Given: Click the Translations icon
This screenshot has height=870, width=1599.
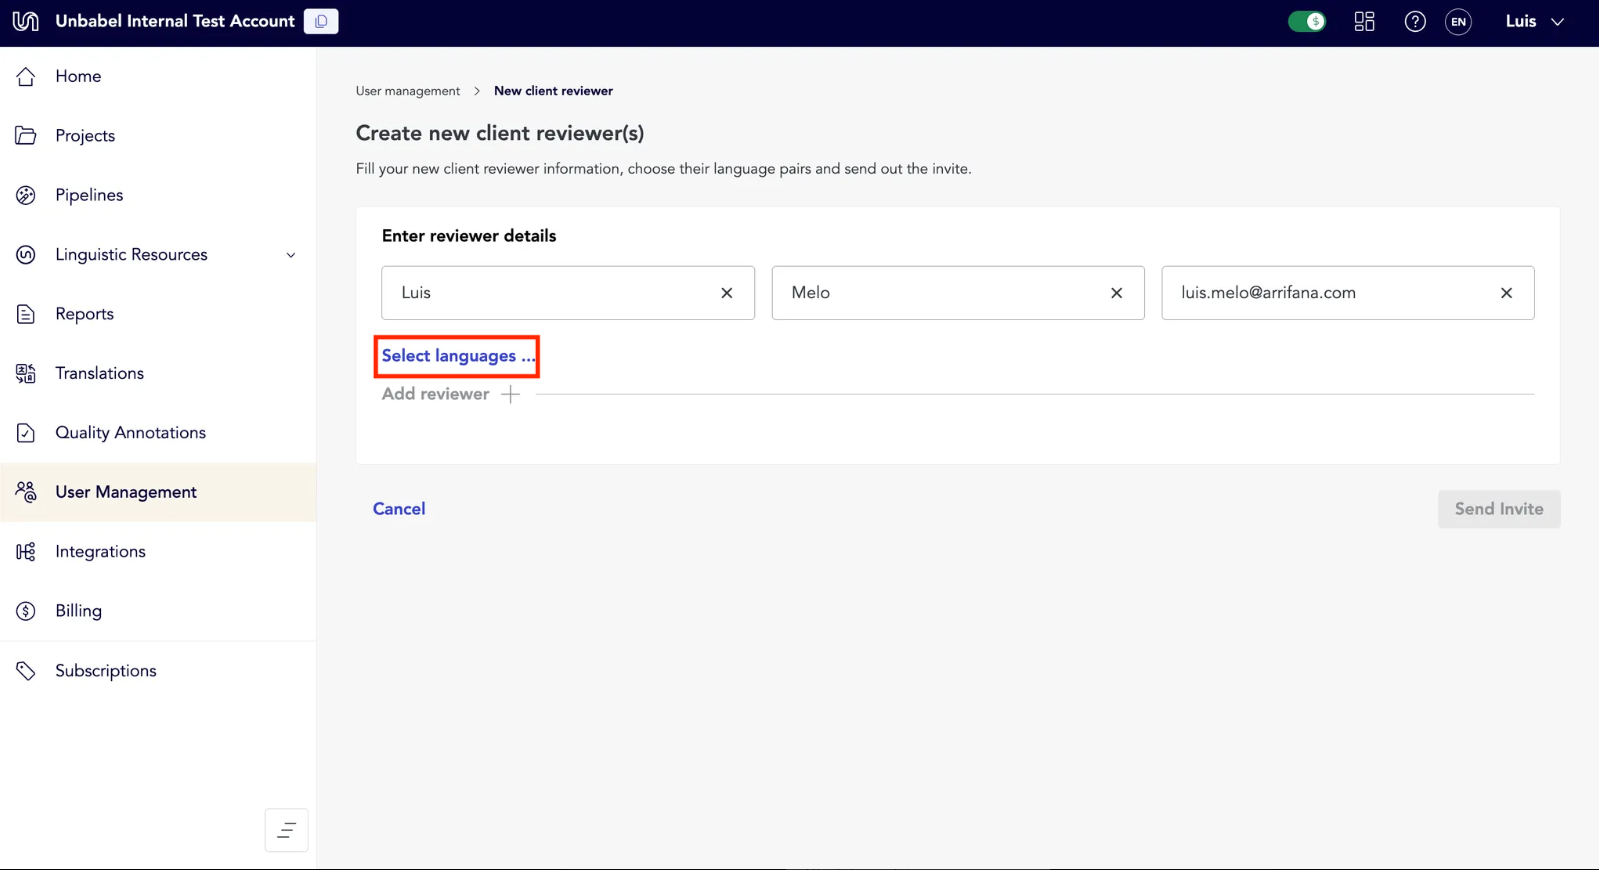Looking at the screenshot, I should pyautogui.click(x=26, y=373).
